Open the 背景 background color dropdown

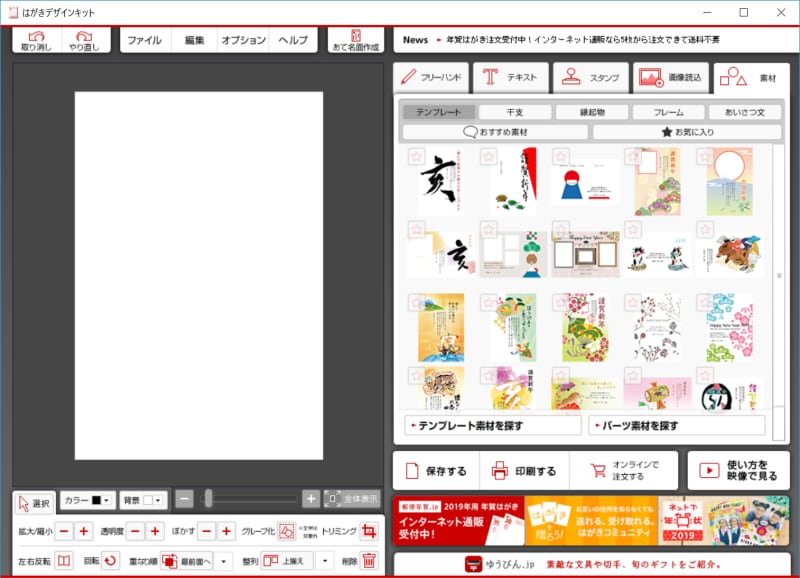click(x=158, y=500)
